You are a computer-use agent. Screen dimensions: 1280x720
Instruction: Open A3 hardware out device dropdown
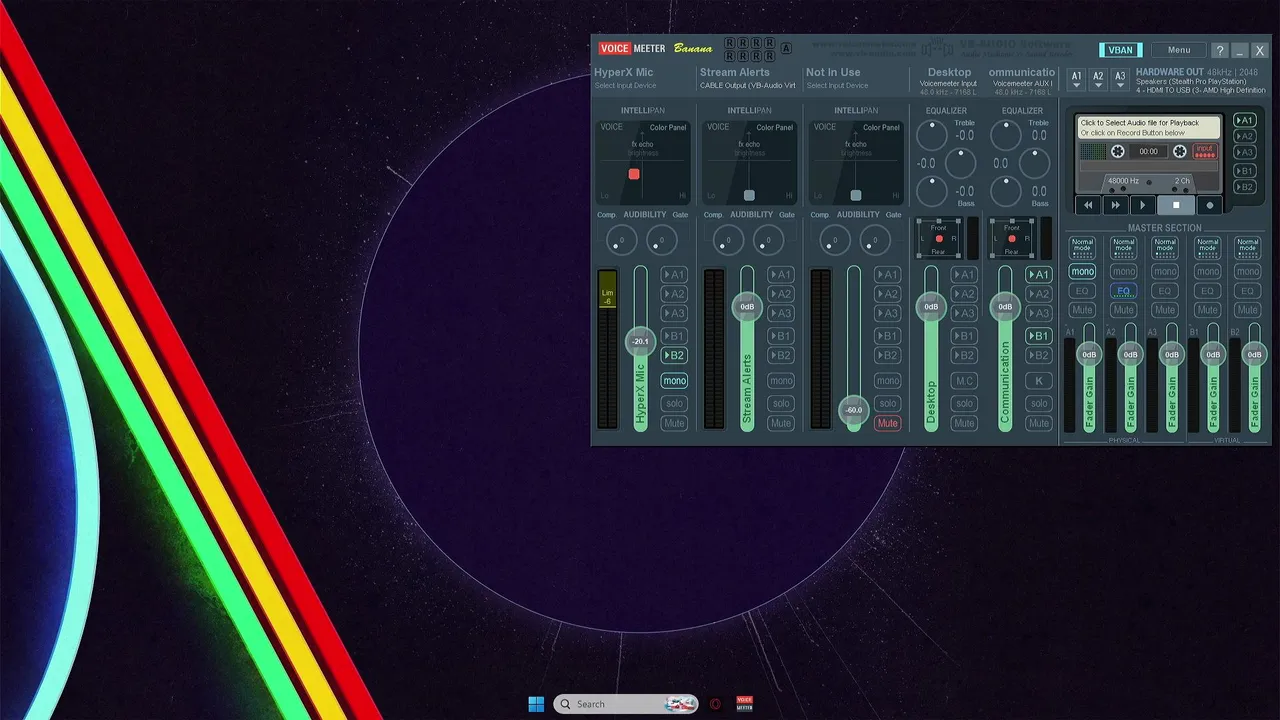click(x=1120, y=79)
